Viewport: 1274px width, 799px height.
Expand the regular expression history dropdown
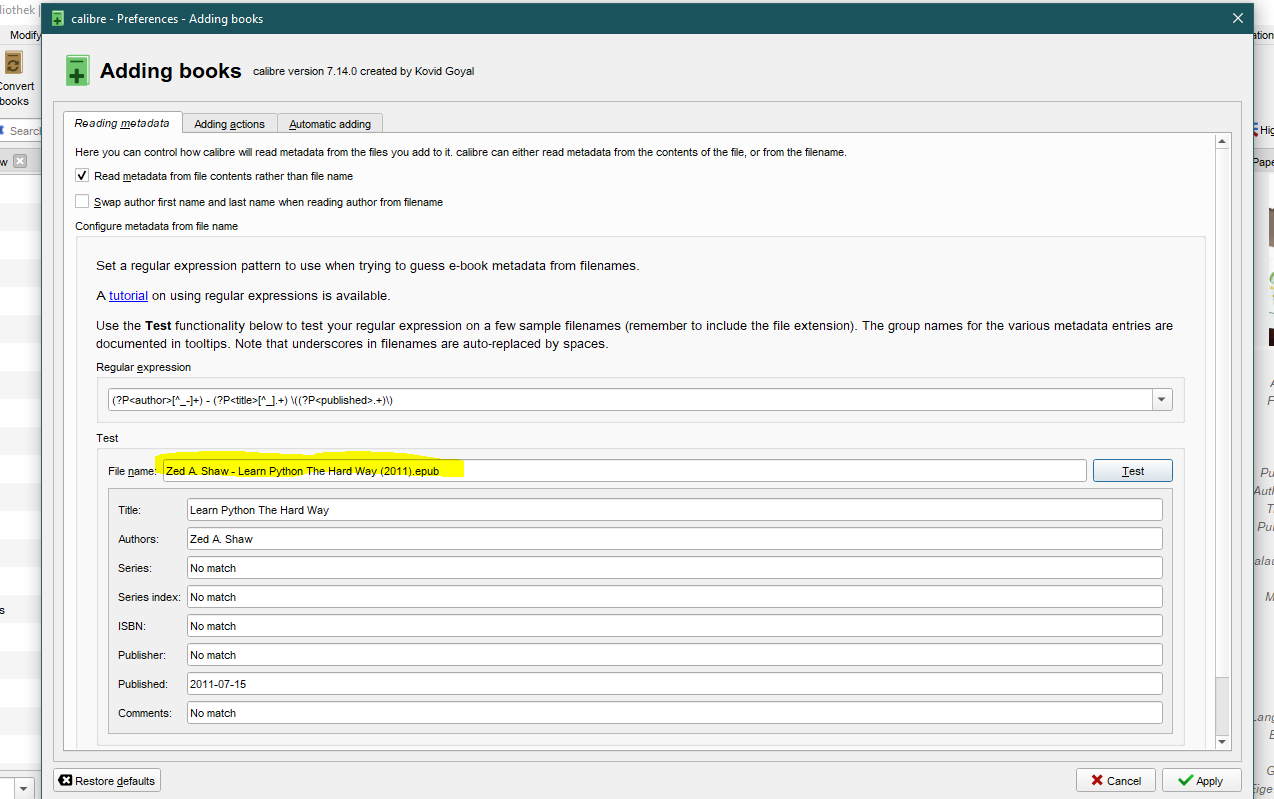[1161, 400]
